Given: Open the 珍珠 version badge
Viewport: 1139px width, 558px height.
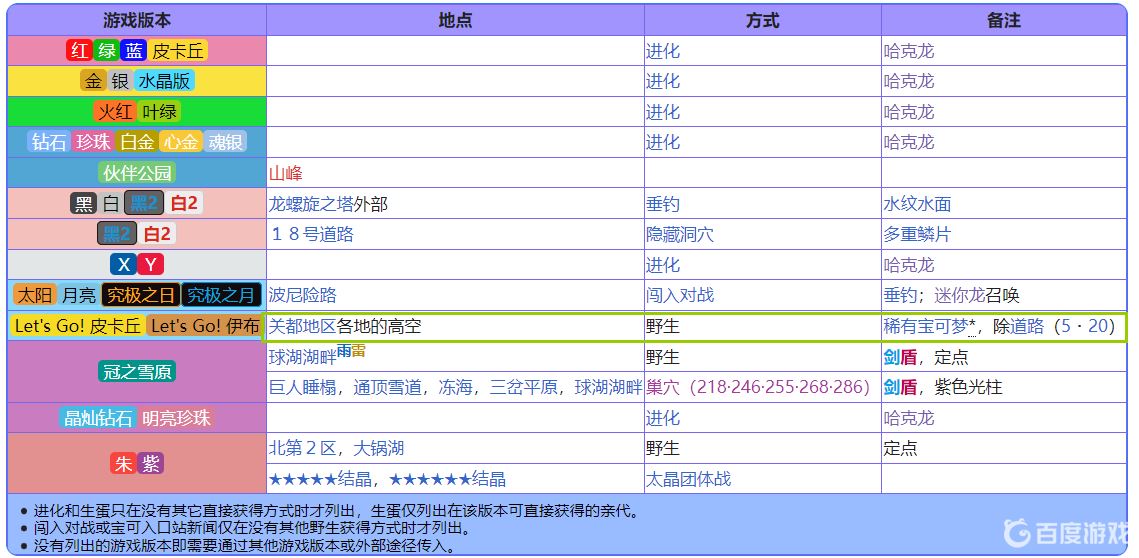Looking at the screenshot, I should point(93,142).
